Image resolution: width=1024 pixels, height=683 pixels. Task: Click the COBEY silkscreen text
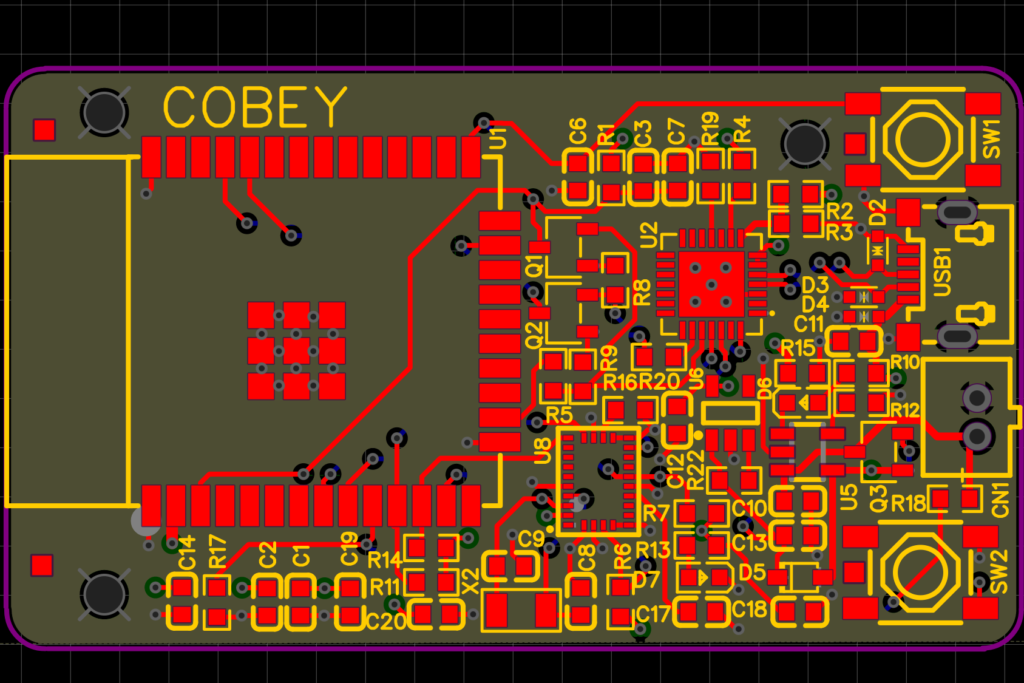click(255, 105)
